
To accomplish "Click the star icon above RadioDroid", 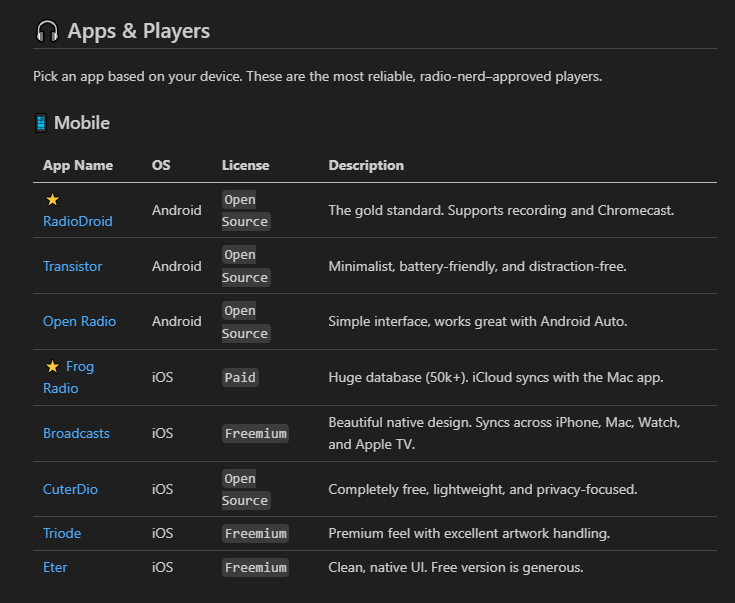I will (52, 200).
